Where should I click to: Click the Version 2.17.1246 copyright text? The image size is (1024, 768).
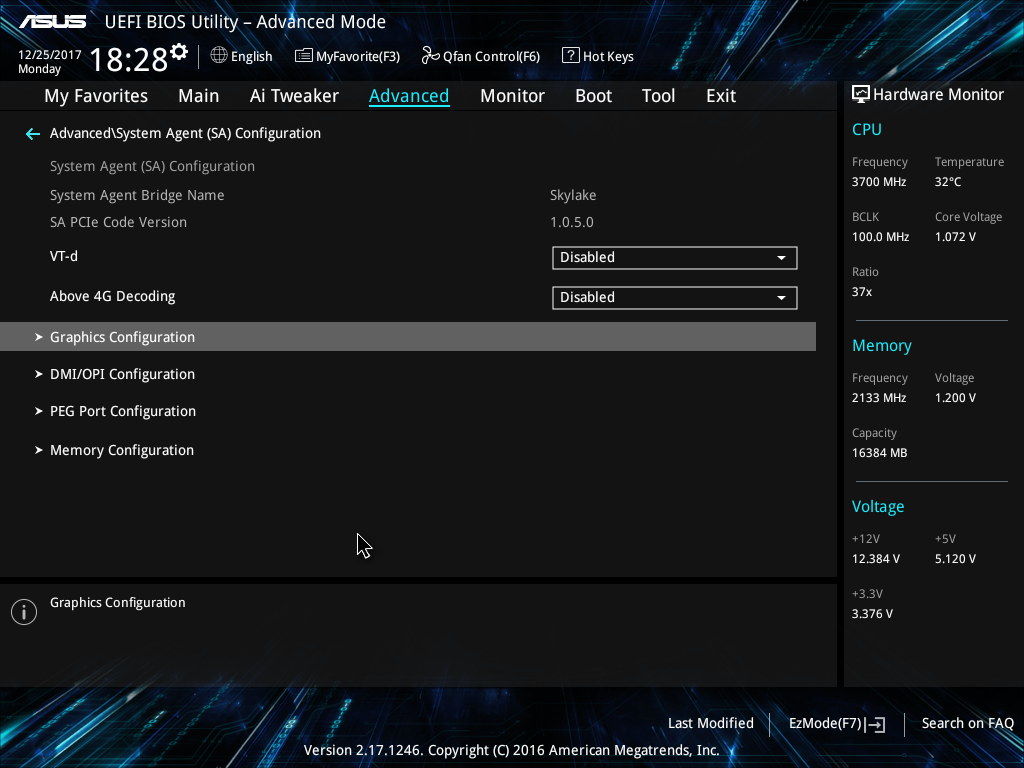tap(511, 750)
